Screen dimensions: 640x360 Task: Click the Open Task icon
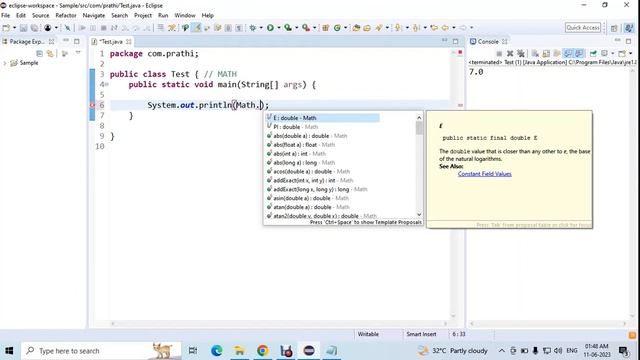point(367,28)
